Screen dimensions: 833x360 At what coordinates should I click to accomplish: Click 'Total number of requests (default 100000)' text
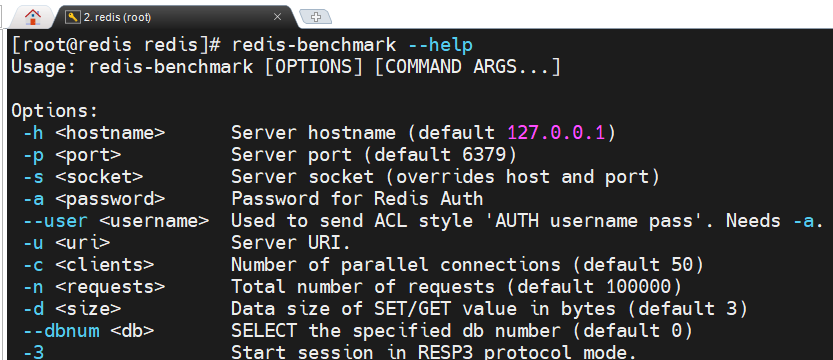456,287
